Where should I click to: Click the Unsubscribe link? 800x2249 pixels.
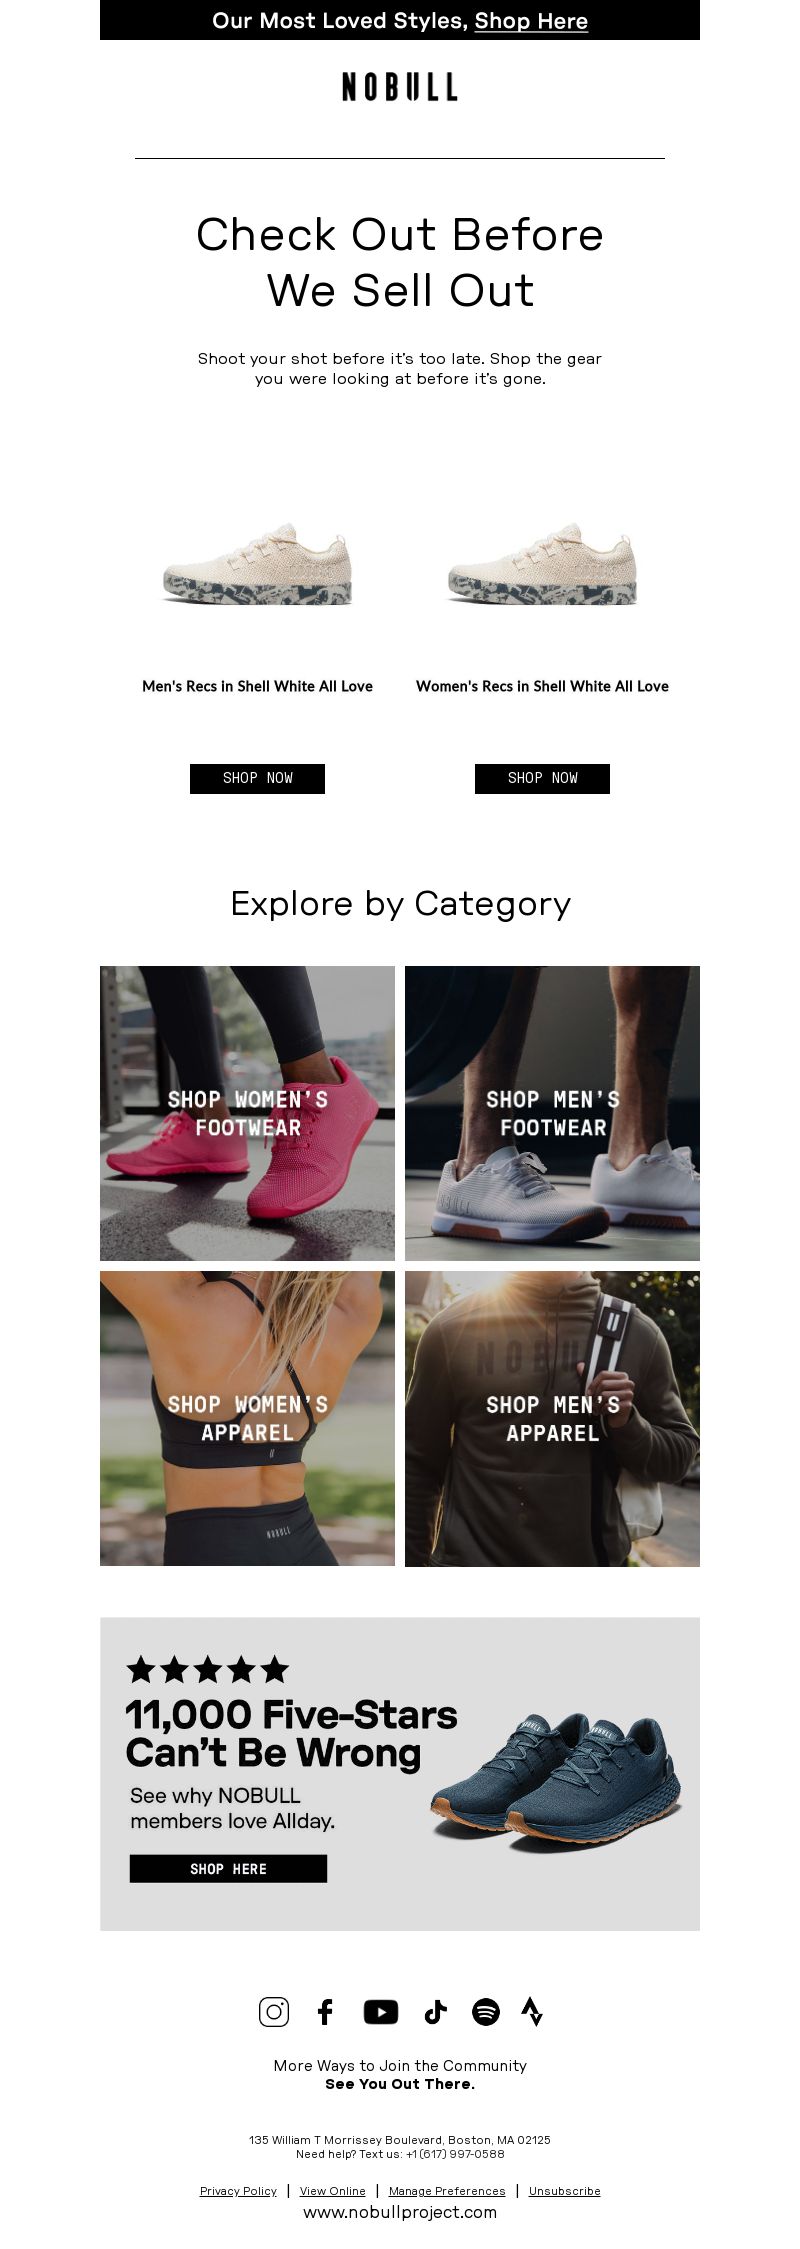point(564,2190)
